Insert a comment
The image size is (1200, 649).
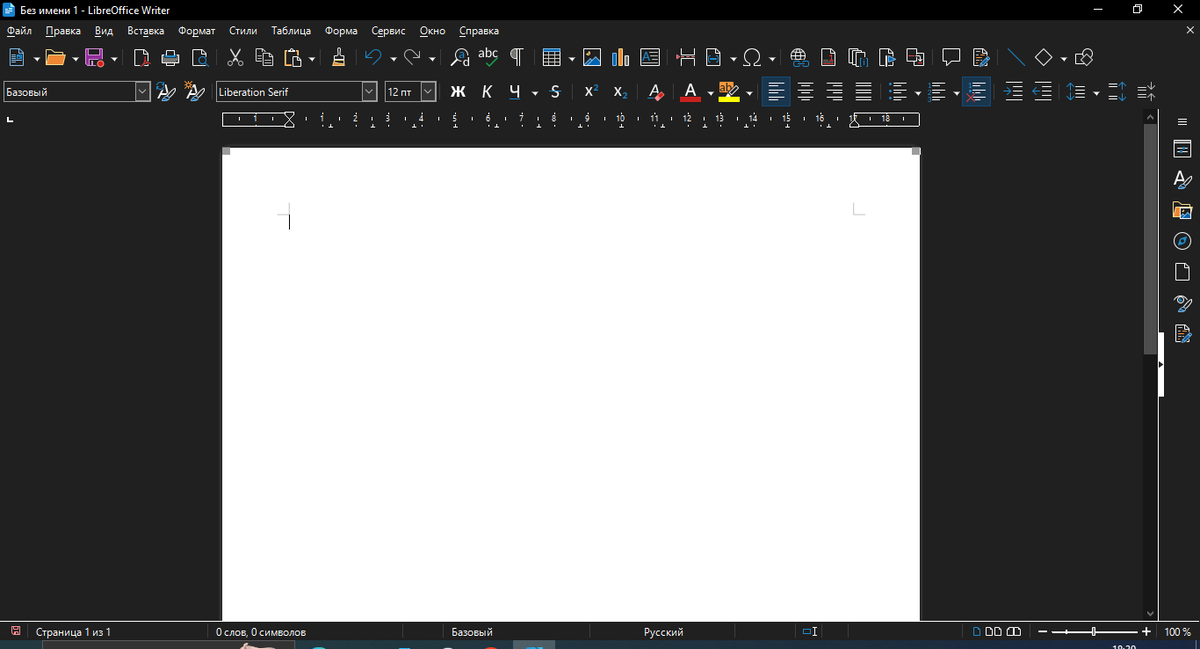[x=951, y=58]
